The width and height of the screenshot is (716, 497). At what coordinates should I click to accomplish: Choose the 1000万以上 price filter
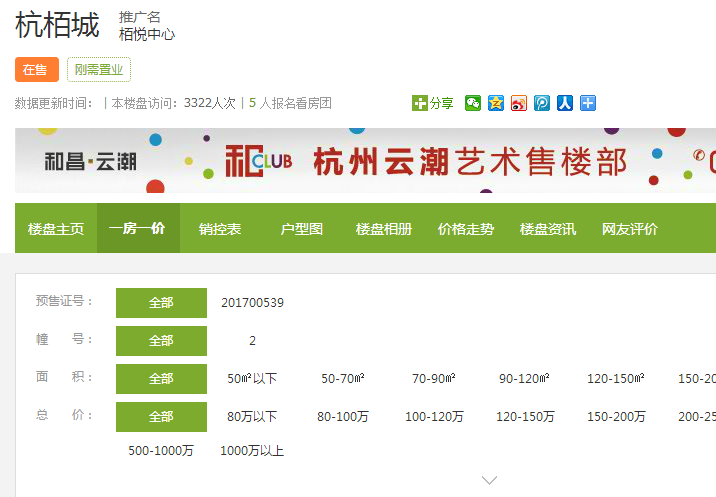tap(252, 451)
